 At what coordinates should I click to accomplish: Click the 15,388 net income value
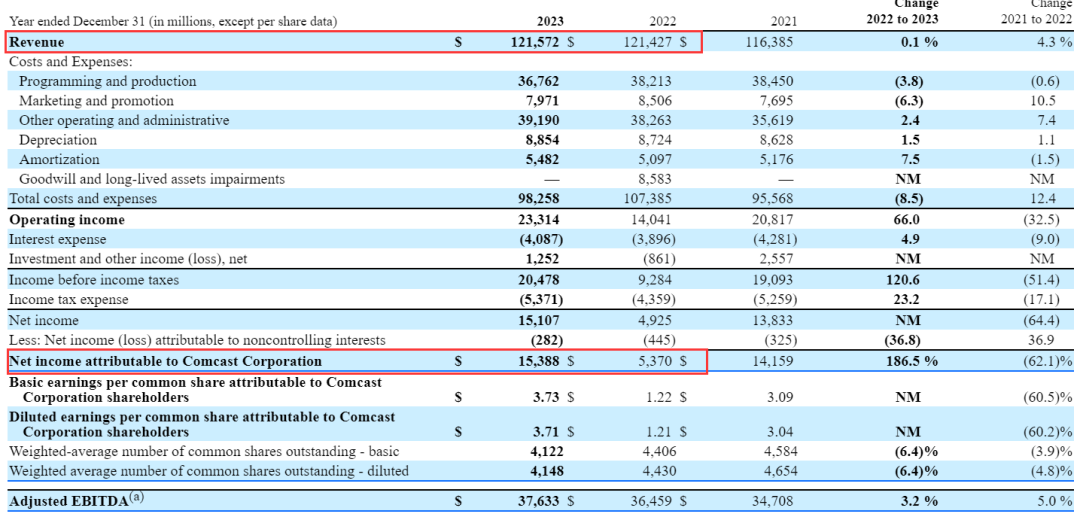coord(535,361)
